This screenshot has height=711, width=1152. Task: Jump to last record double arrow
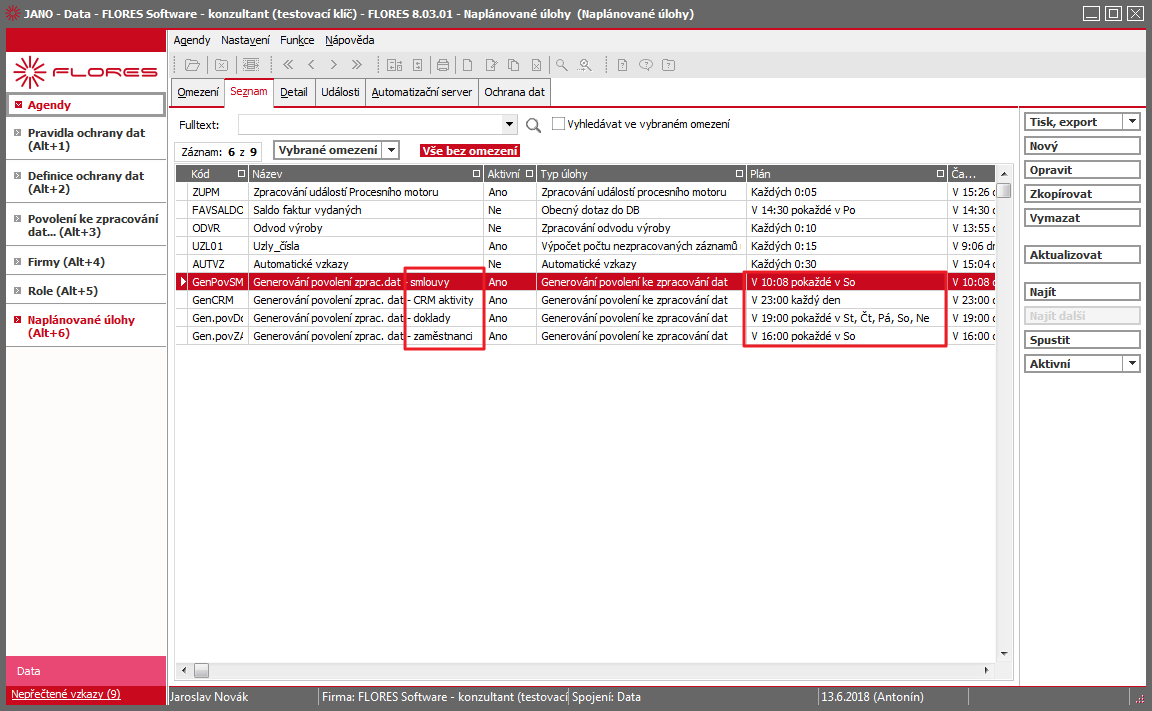(x=357, y=65)
